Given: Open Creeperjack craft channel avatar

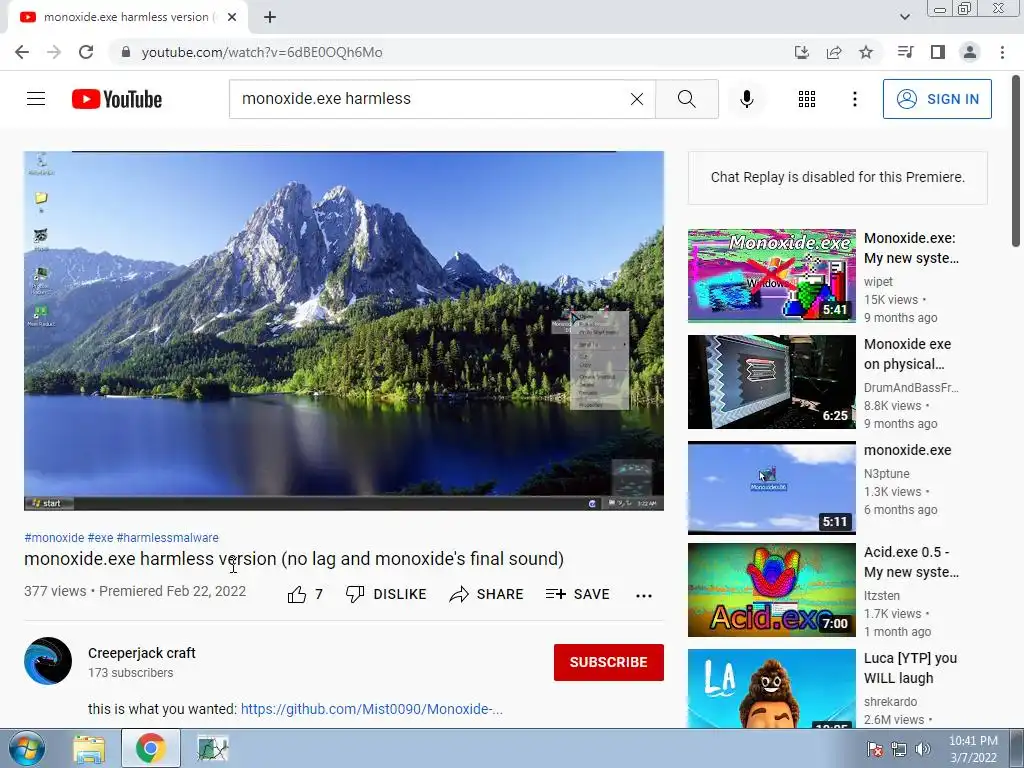Looking at the screenshot, I should [48, 661].
